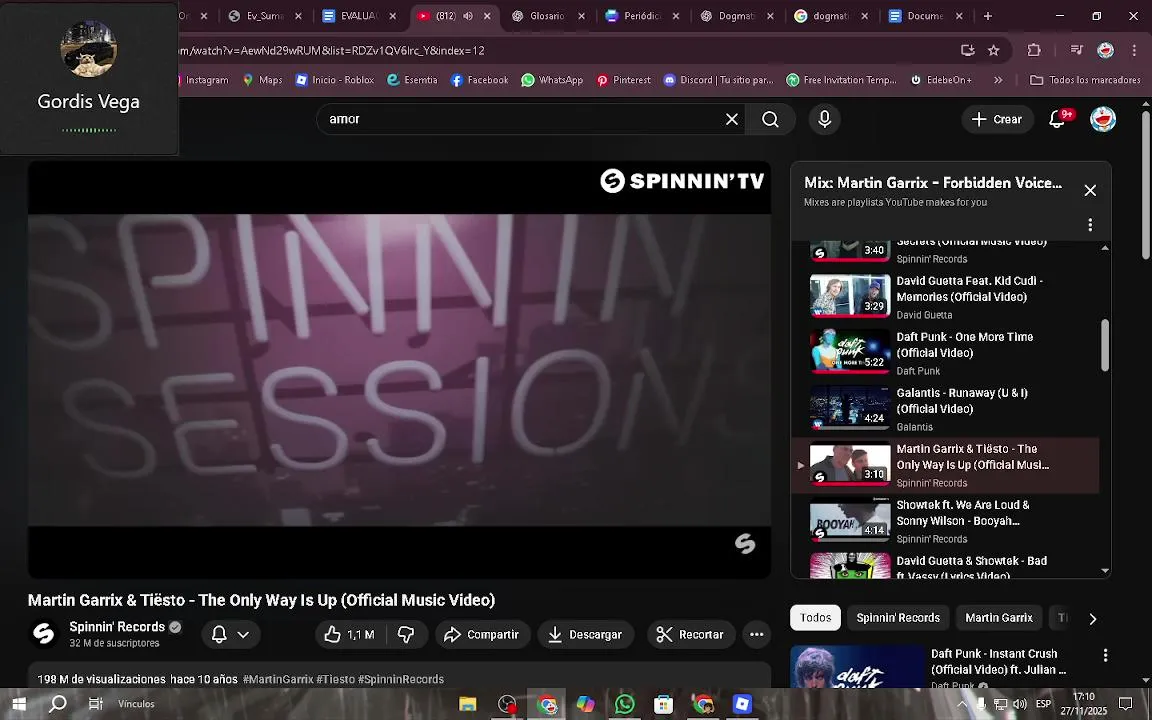Expand the subscription notification bell dropdown
Image resolution: width=1152 pixels, height=720 pixels.
(231, 634)
